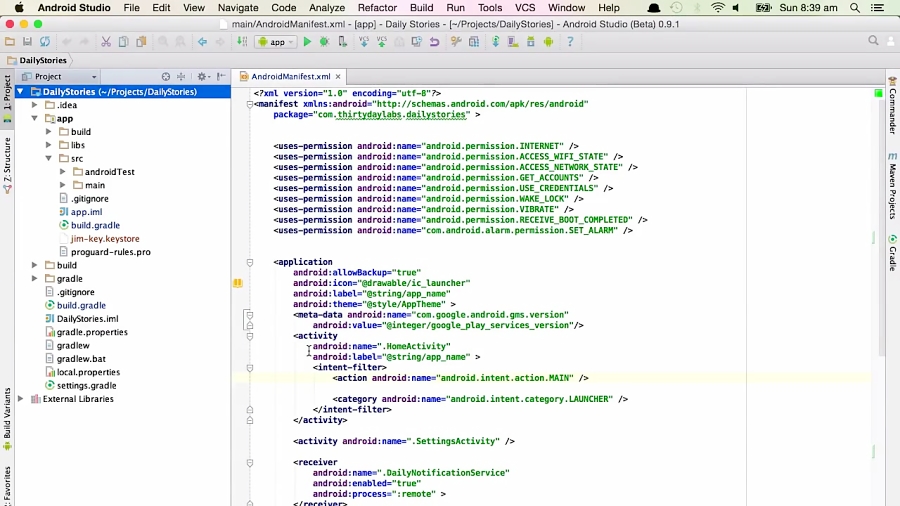Open Settings wrench icon in toolbar
Viewport: 900px width, 506px height.
point(456,42)
